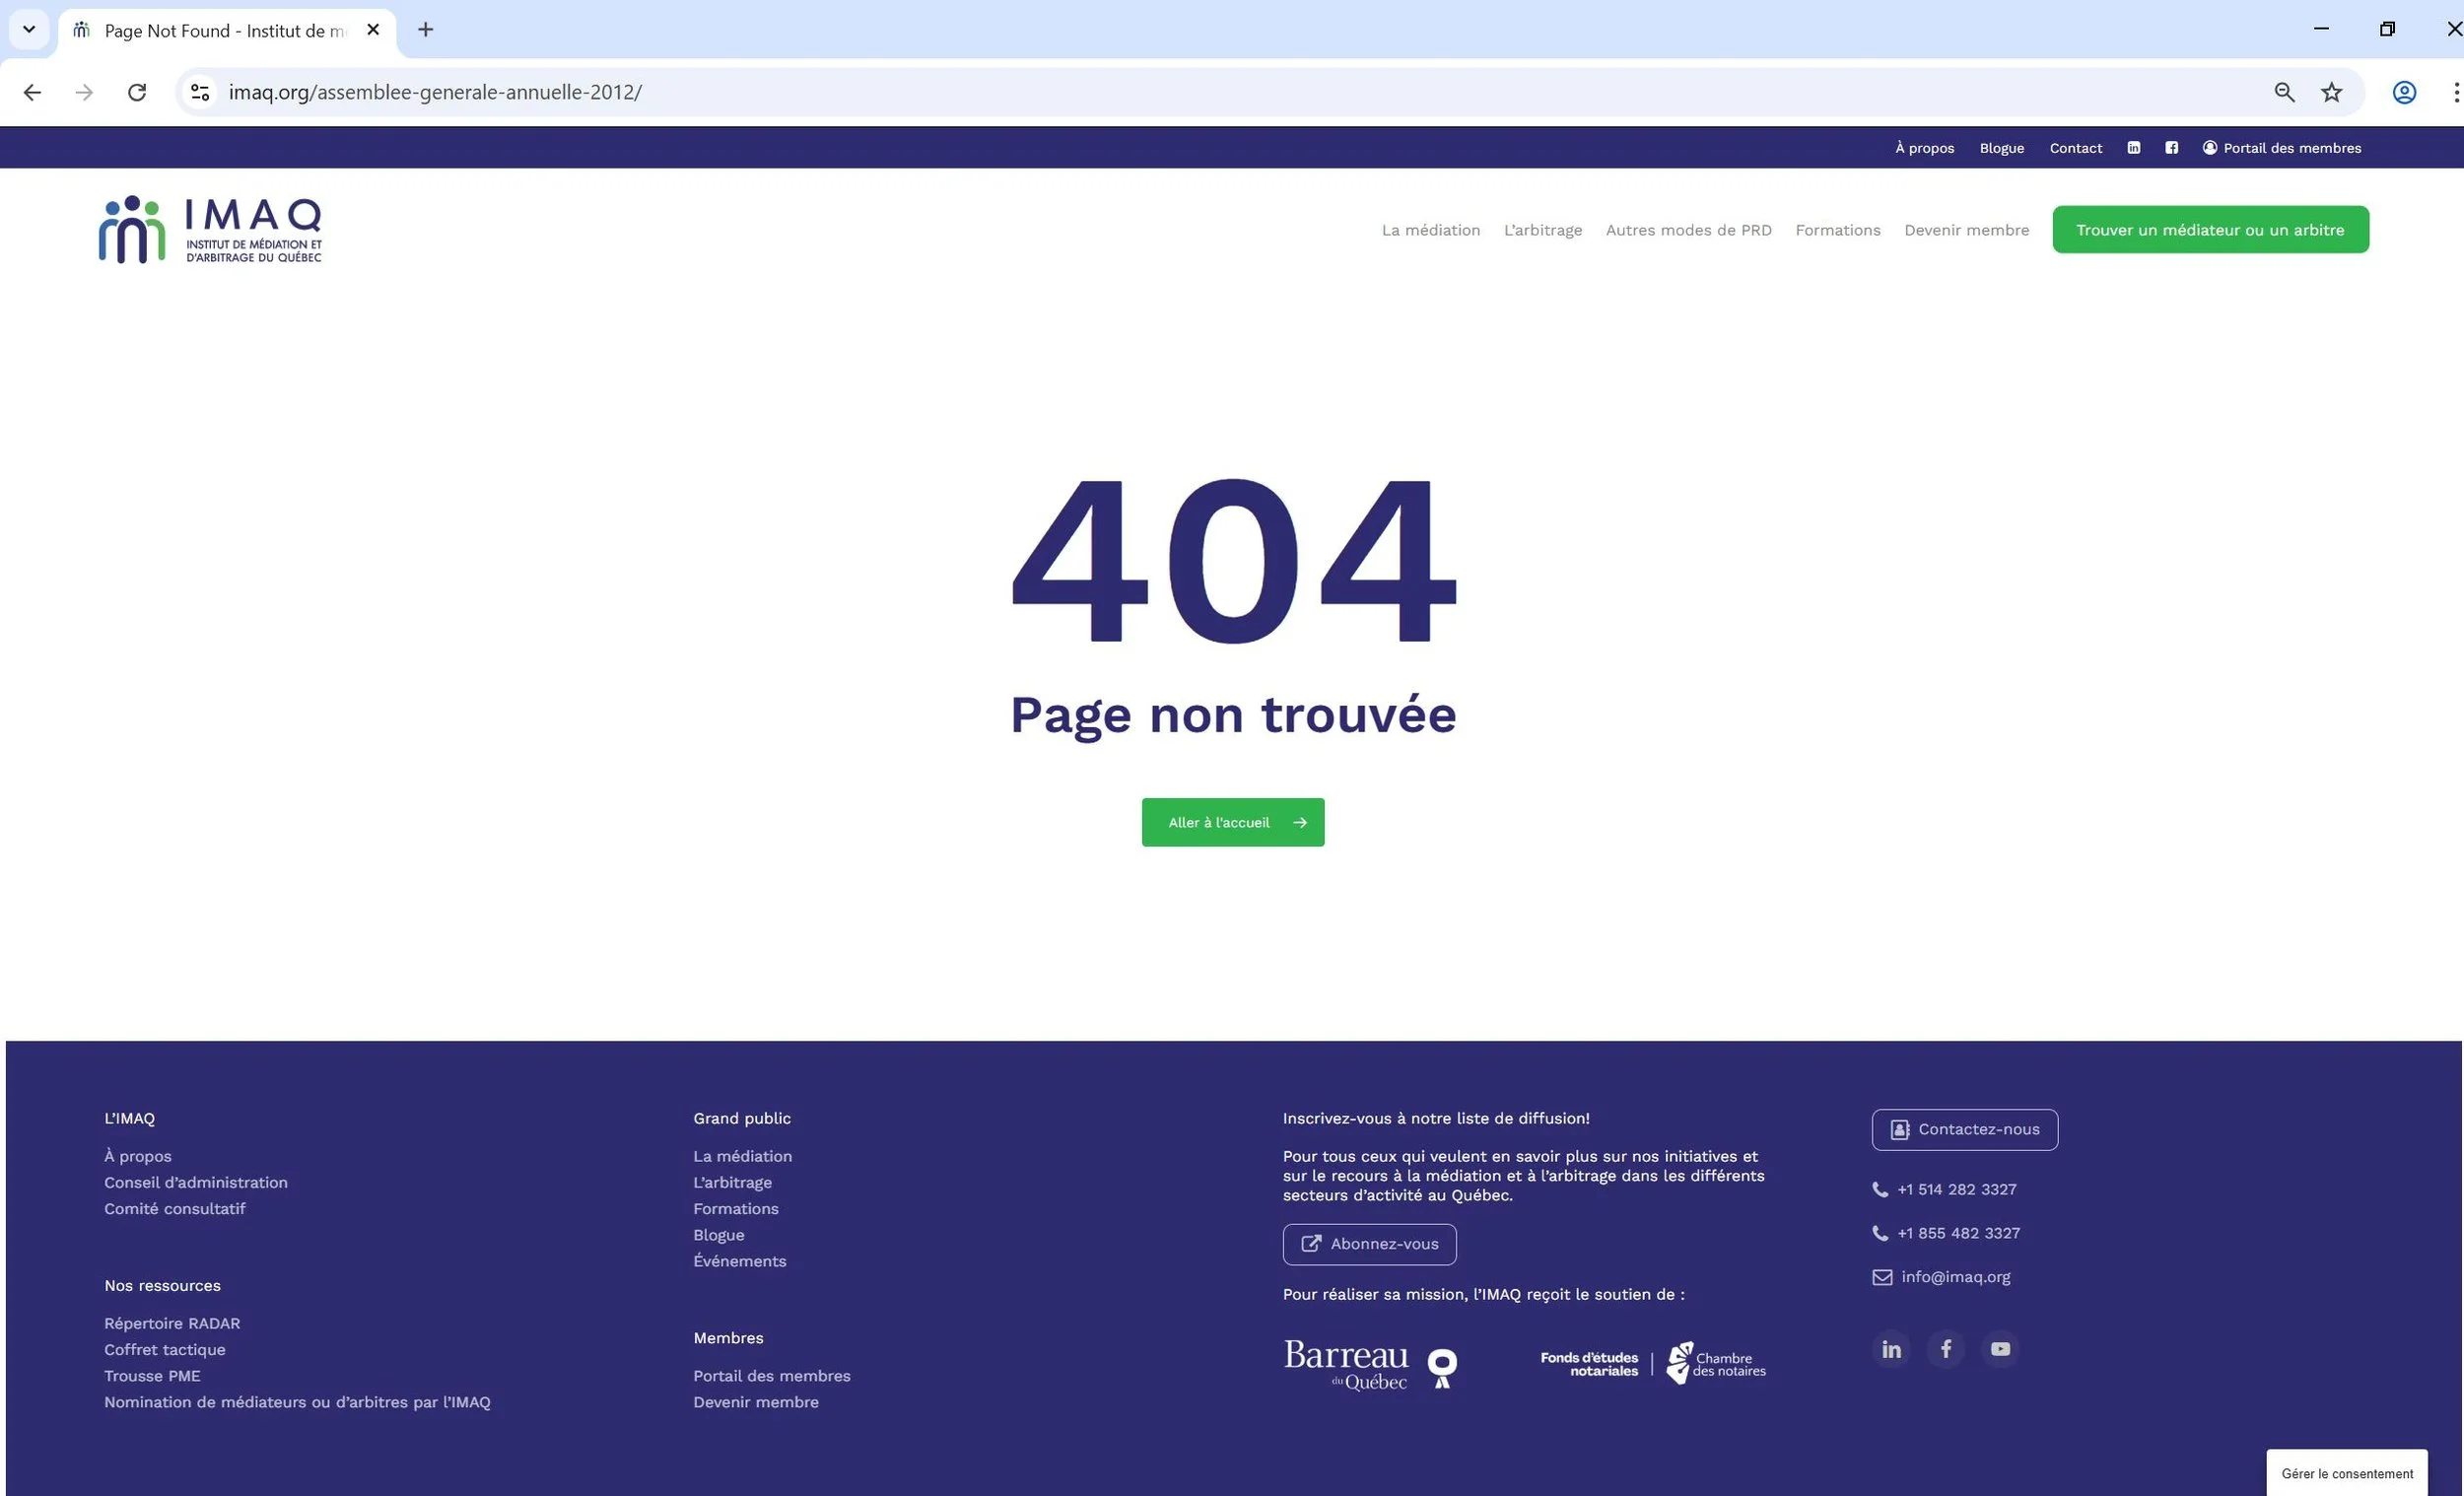2464x1496 pixels.
Task: Open Autres modes de PRD menu
Action: (x=1688, y=230)
